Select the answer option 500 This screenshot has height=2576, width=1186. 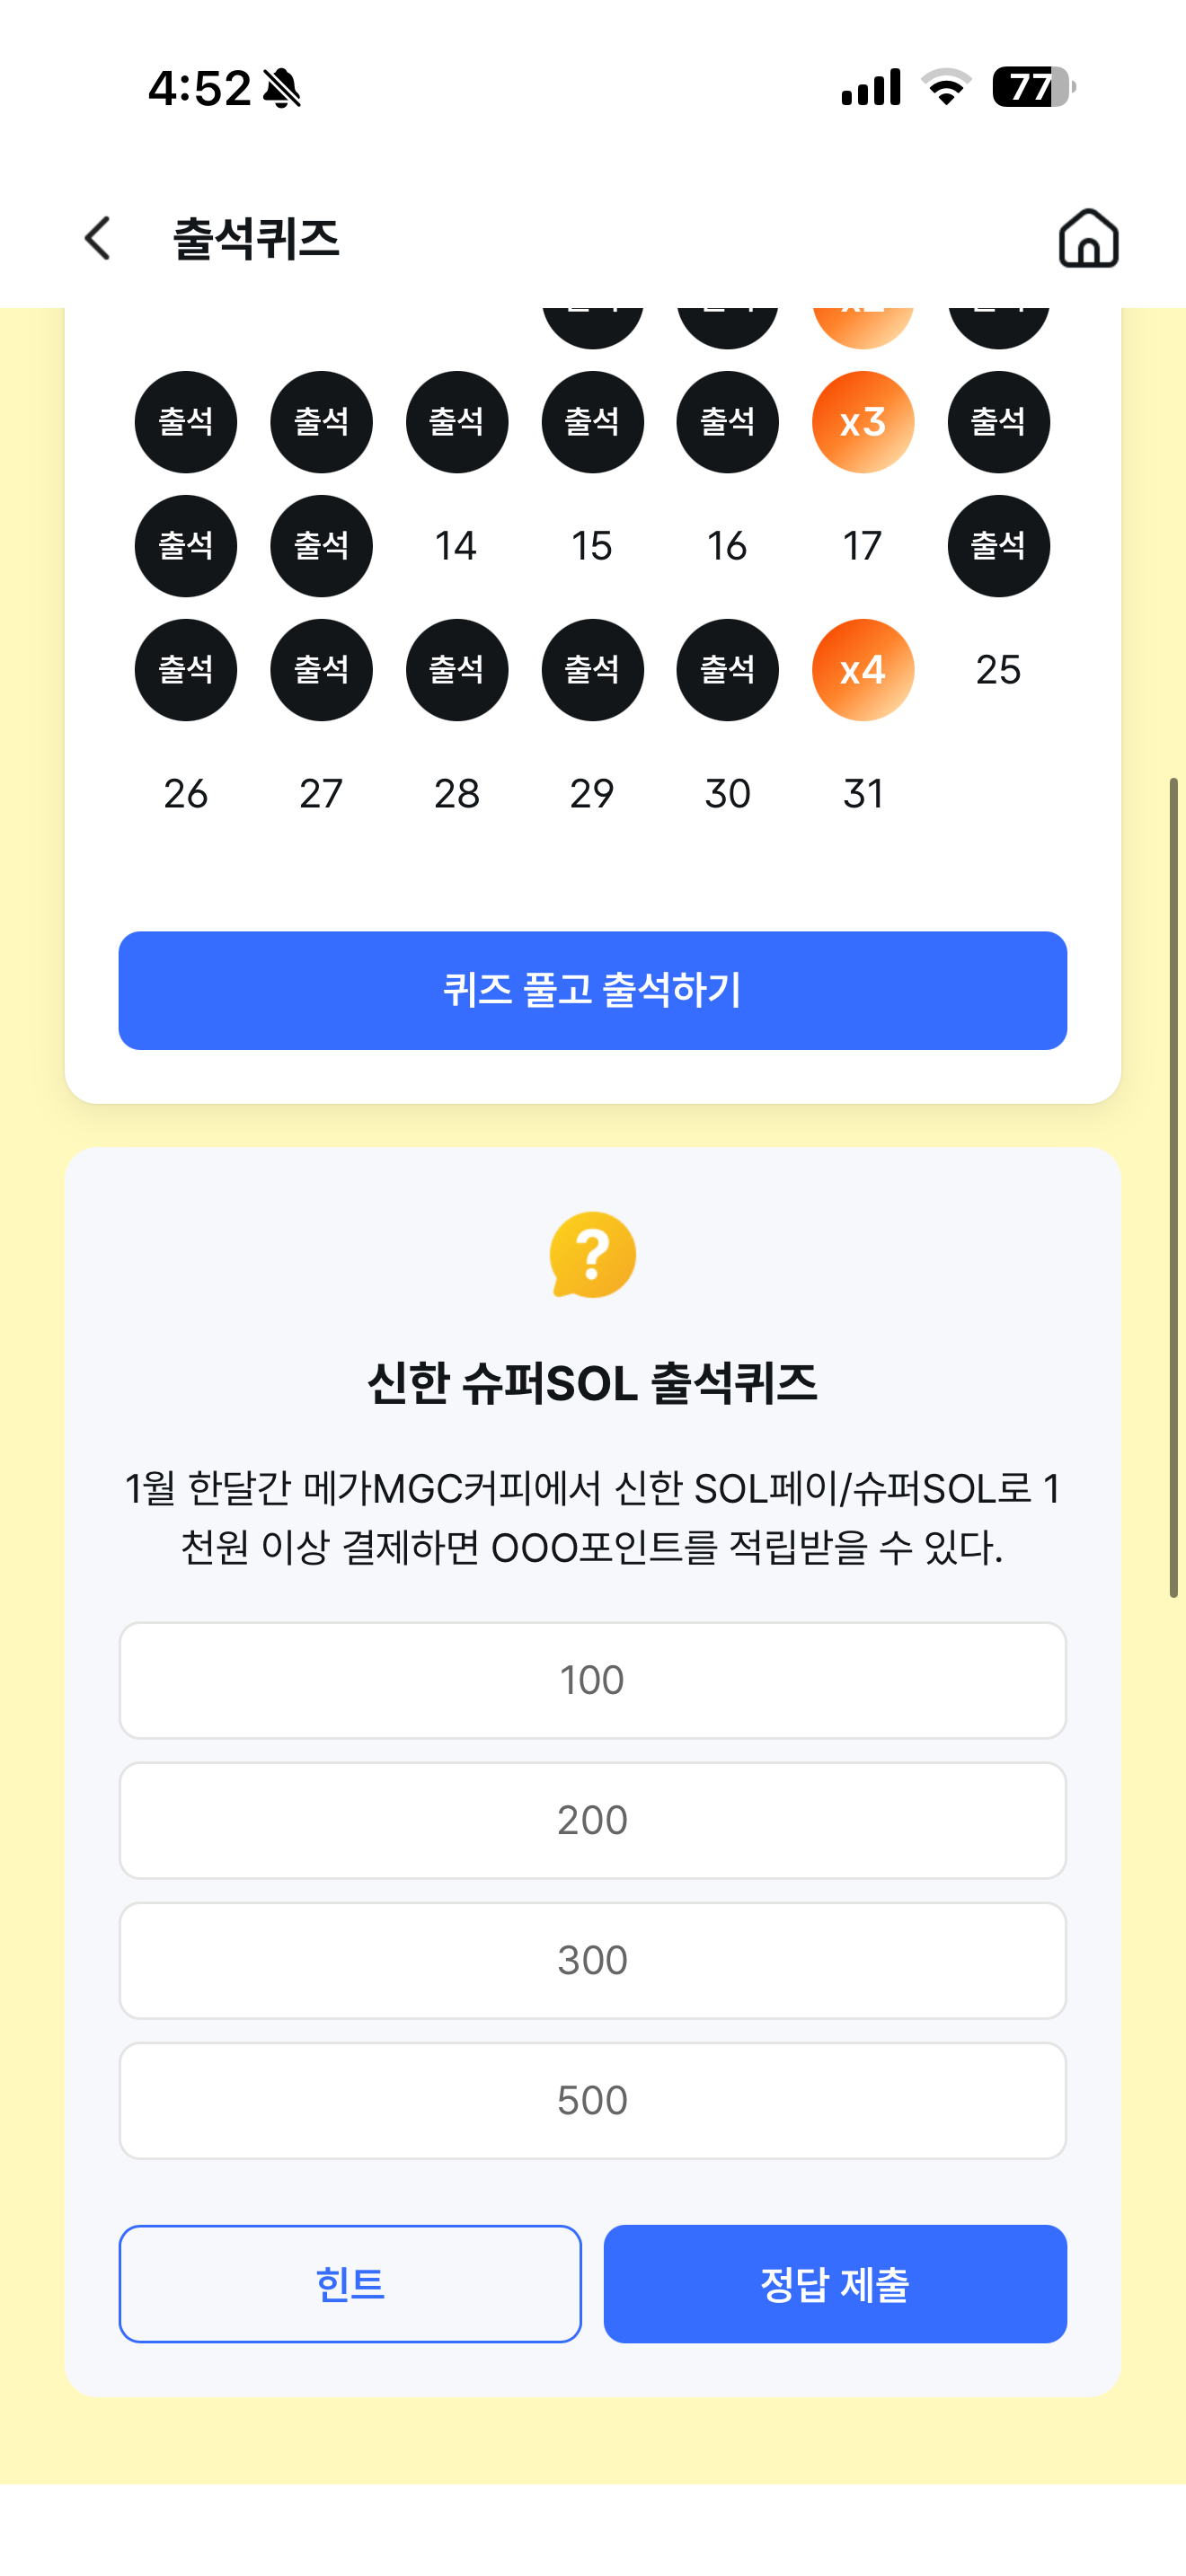coord(592,2100)
